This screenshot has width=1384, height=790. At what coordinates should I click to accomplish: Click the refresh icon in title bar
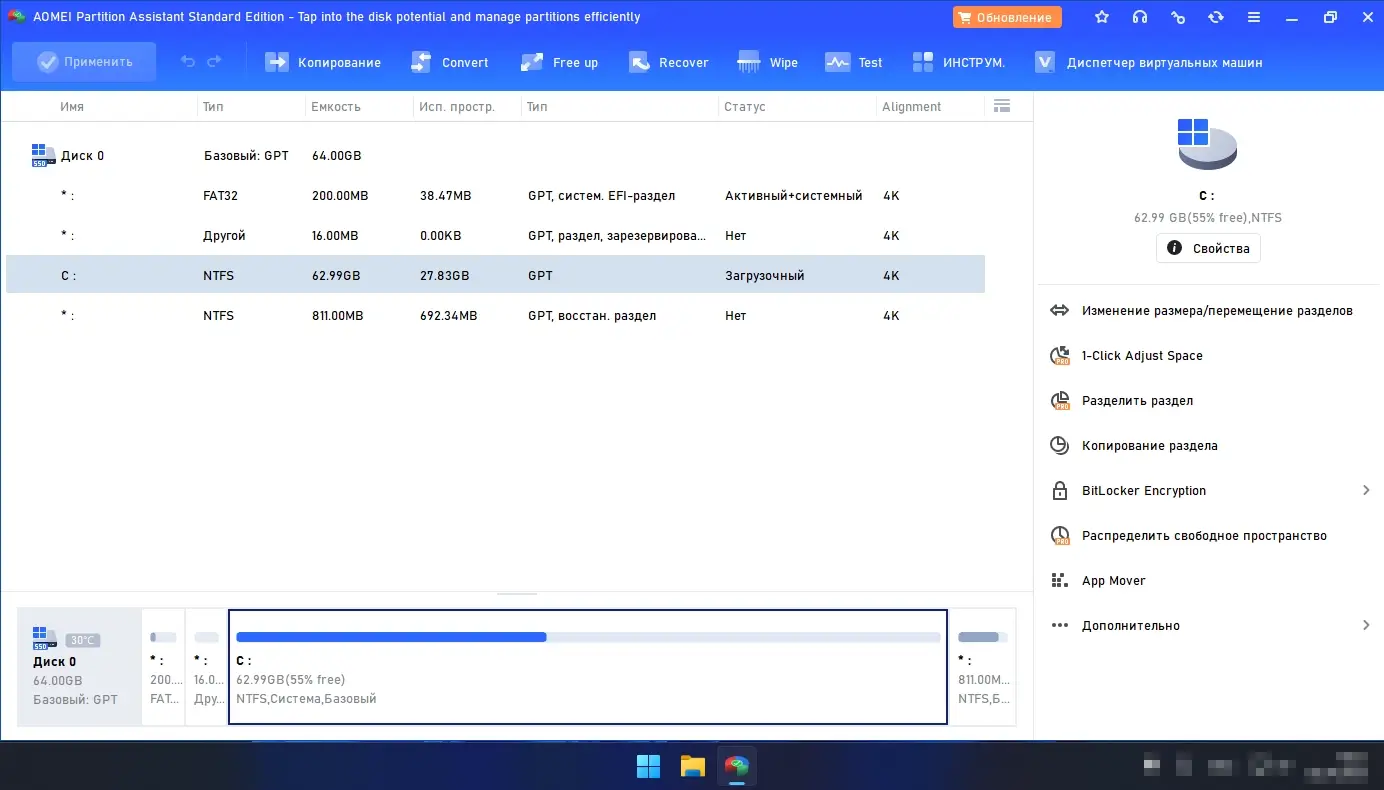1216,17
